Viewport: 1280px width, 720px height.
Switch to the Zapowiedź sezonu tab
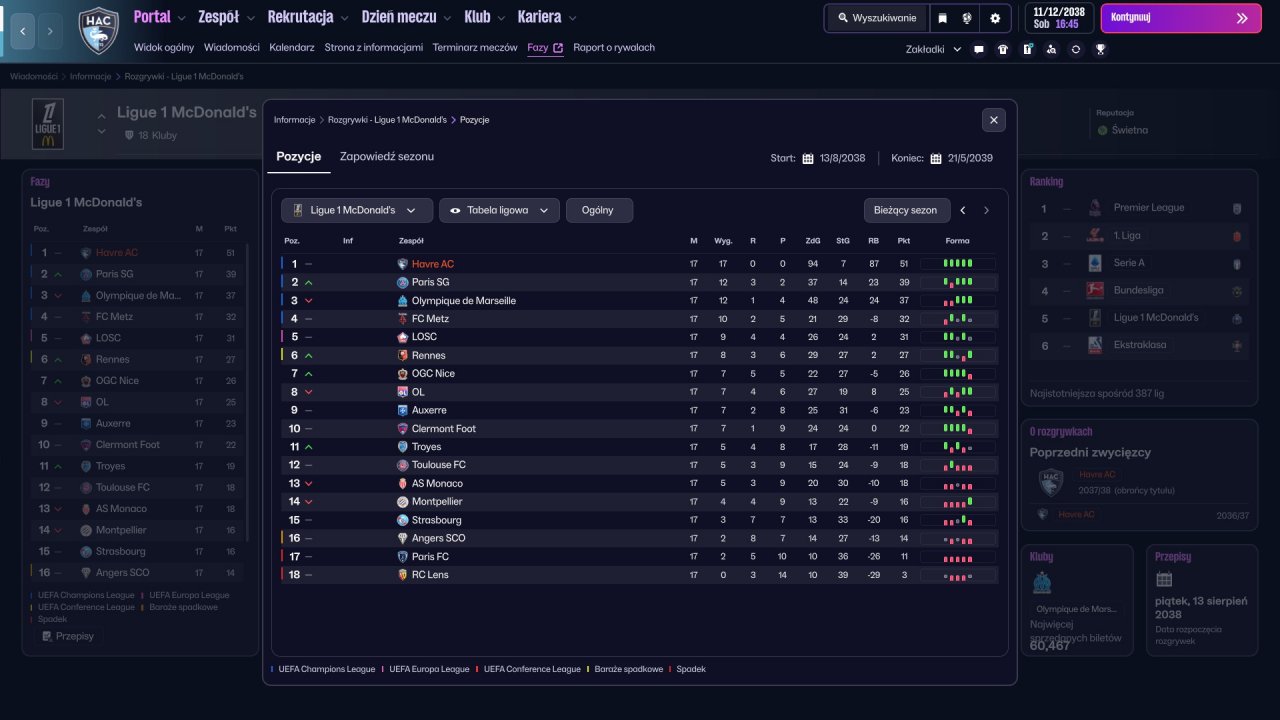[x=387, y=157]
